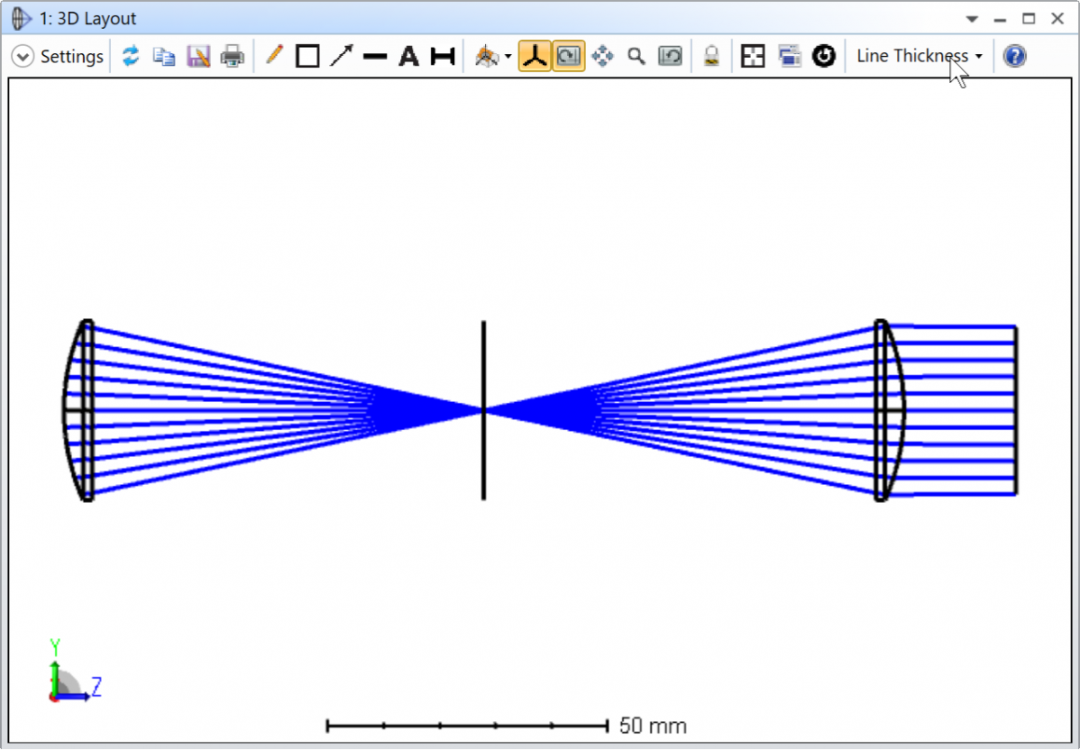Viewport: 1080px width, 750px height.
Task: Expand the Settings panel chevron
Action: (22, 56)
